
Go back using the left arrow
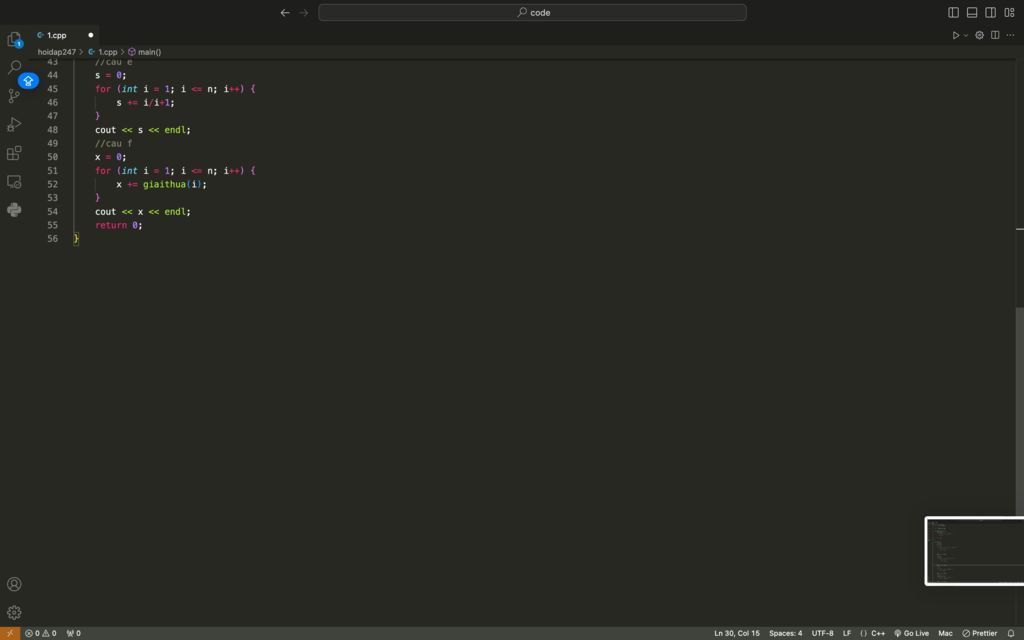[x=285, y=12]
